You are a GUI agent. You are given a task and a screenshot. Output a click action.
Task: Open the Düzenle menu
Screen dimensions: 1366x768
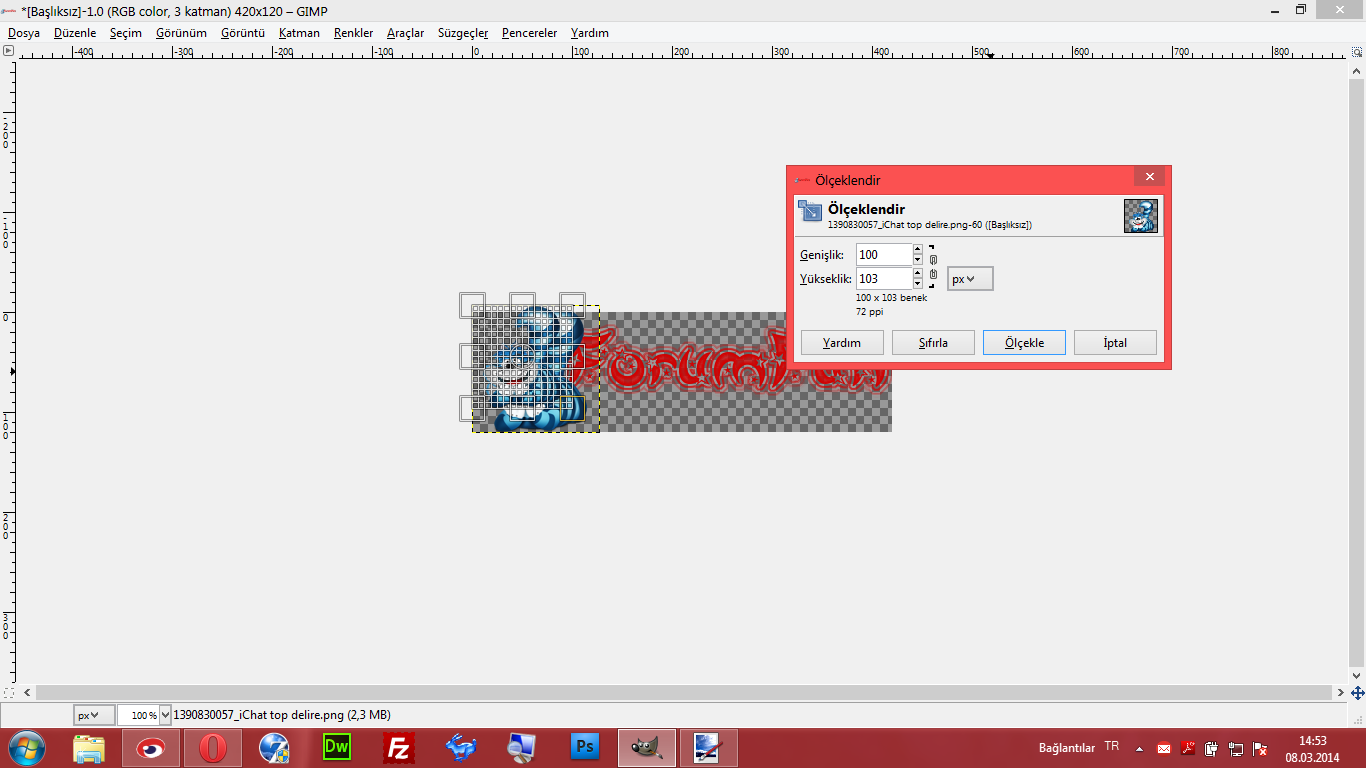[x=75, y=33]
